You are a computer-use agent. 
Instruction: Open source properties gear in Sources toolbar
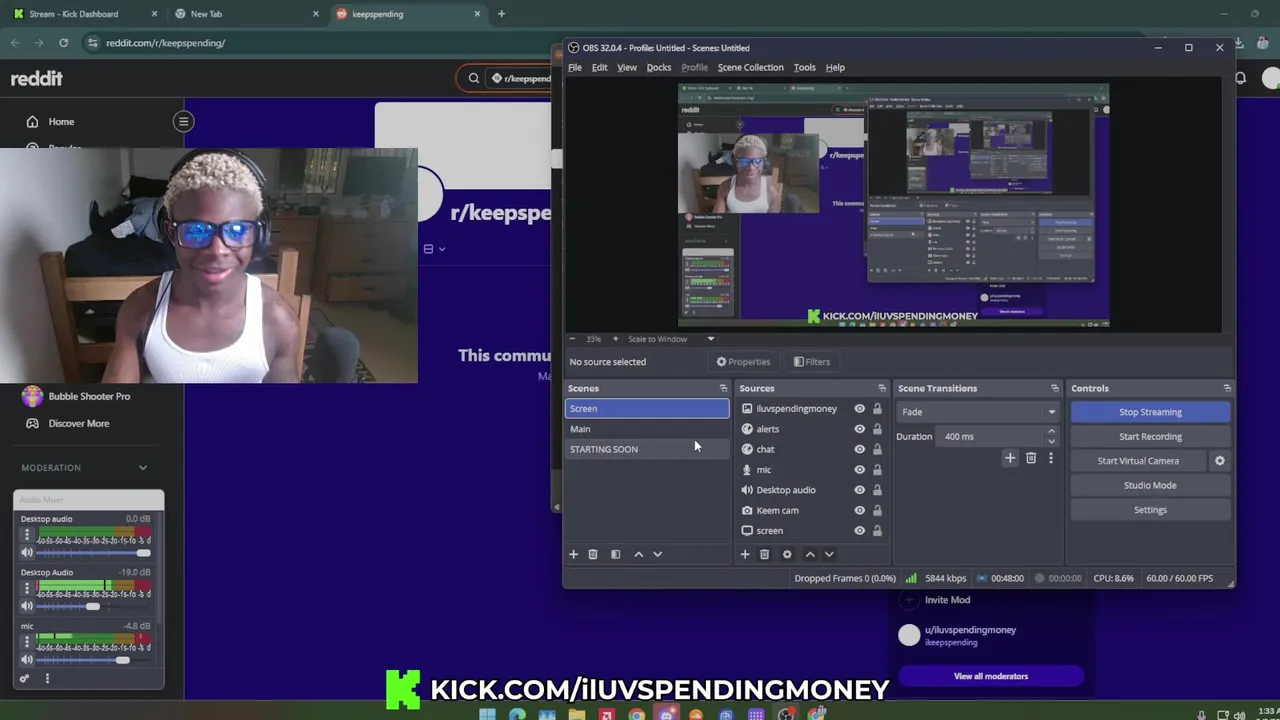[787, 554]
